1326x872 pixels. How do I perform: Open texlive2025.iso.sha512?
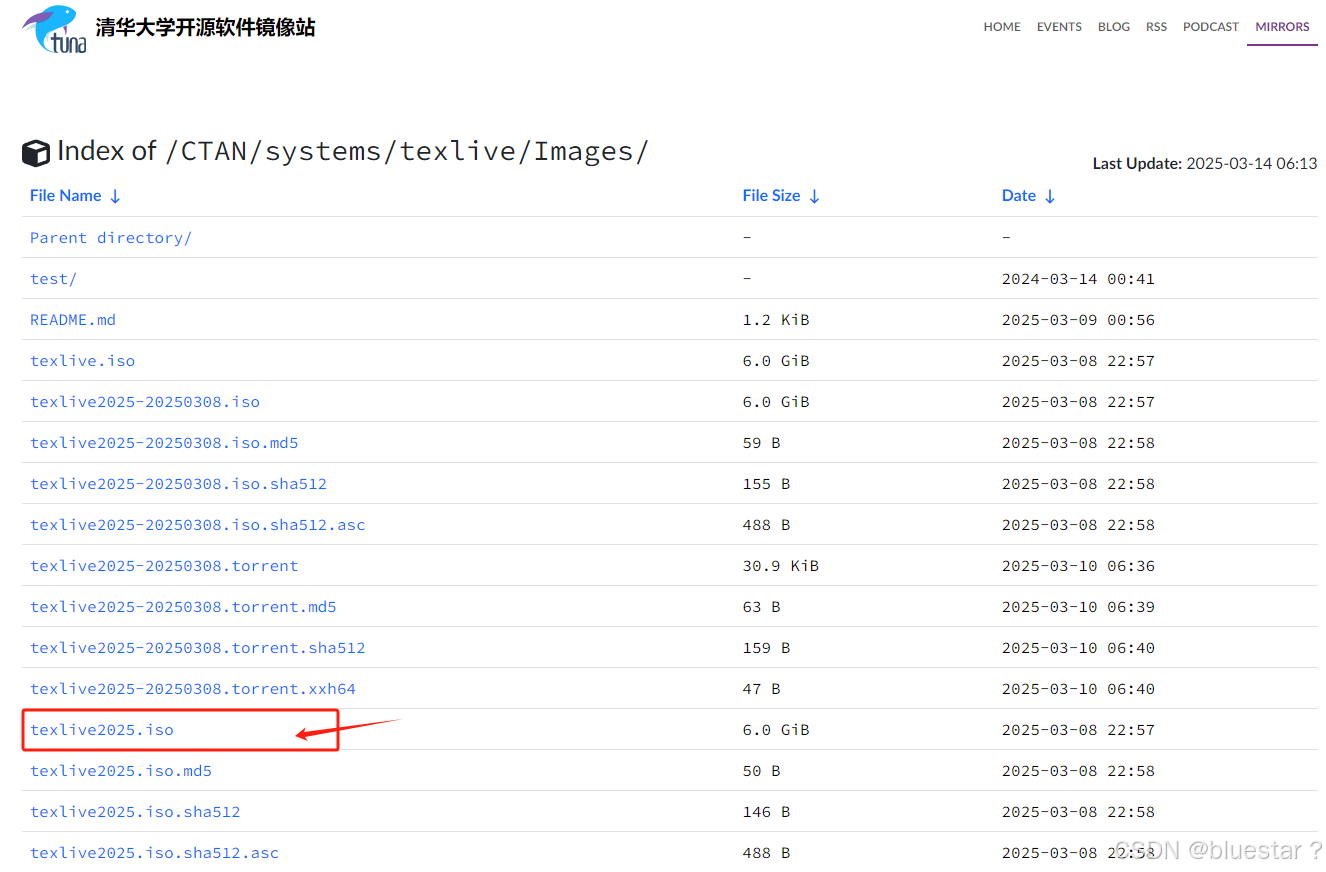(135, 812)
